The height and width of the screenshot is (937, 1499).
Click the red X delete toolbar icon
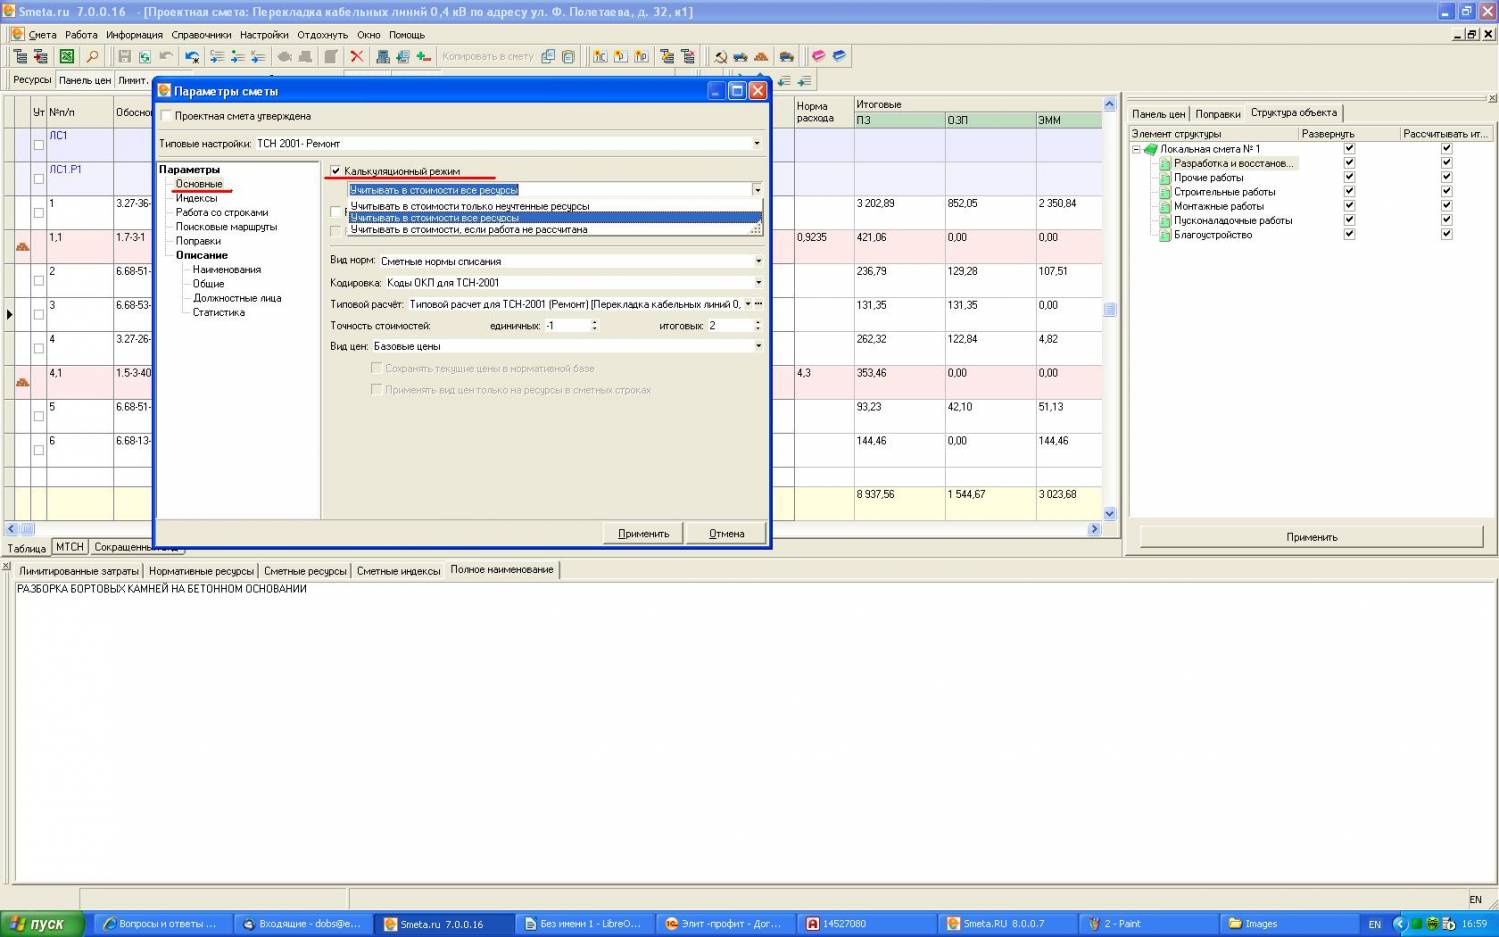click(356, 57)
